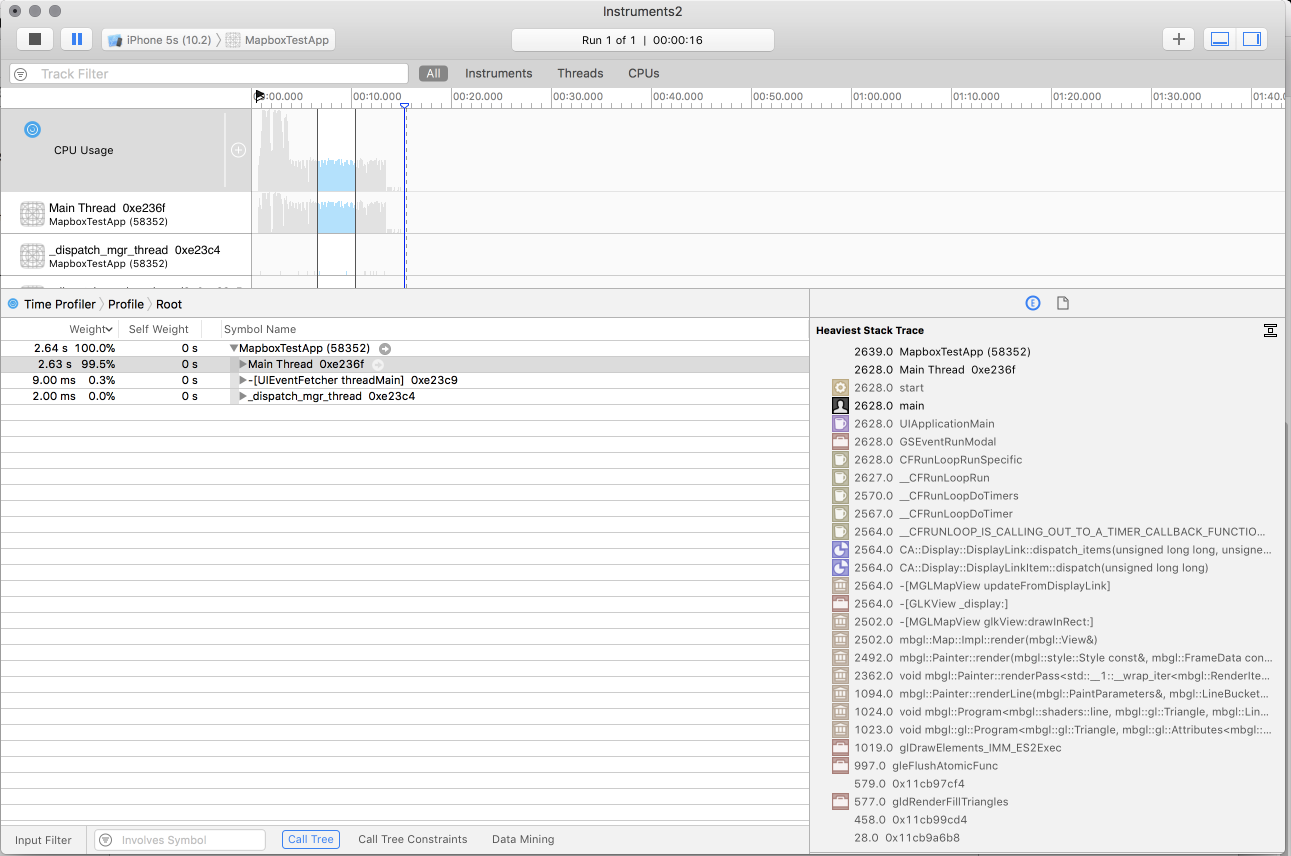Switch to the Threads filter tab

(x=580, y=73)
